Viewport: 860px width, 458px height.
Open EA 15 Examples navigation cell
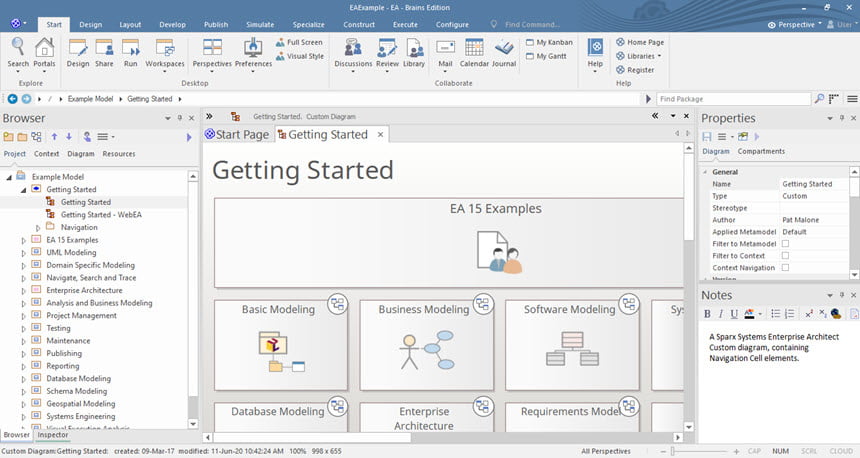[x=449, y=242]
